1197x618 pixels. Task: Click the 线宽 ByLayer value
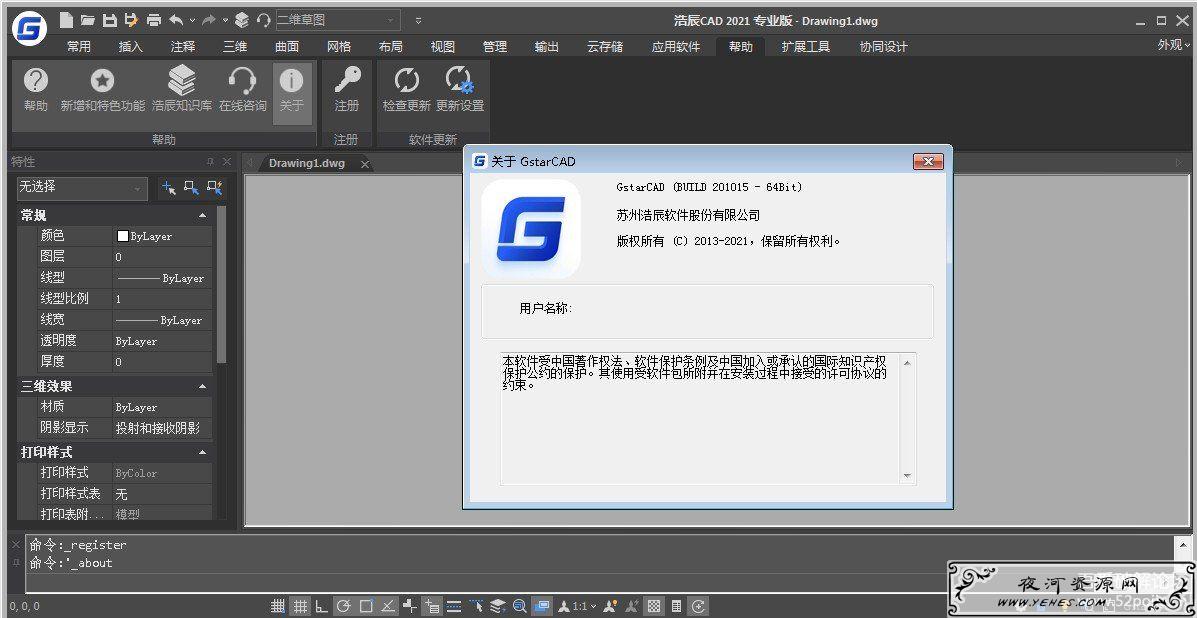[162, 320]
